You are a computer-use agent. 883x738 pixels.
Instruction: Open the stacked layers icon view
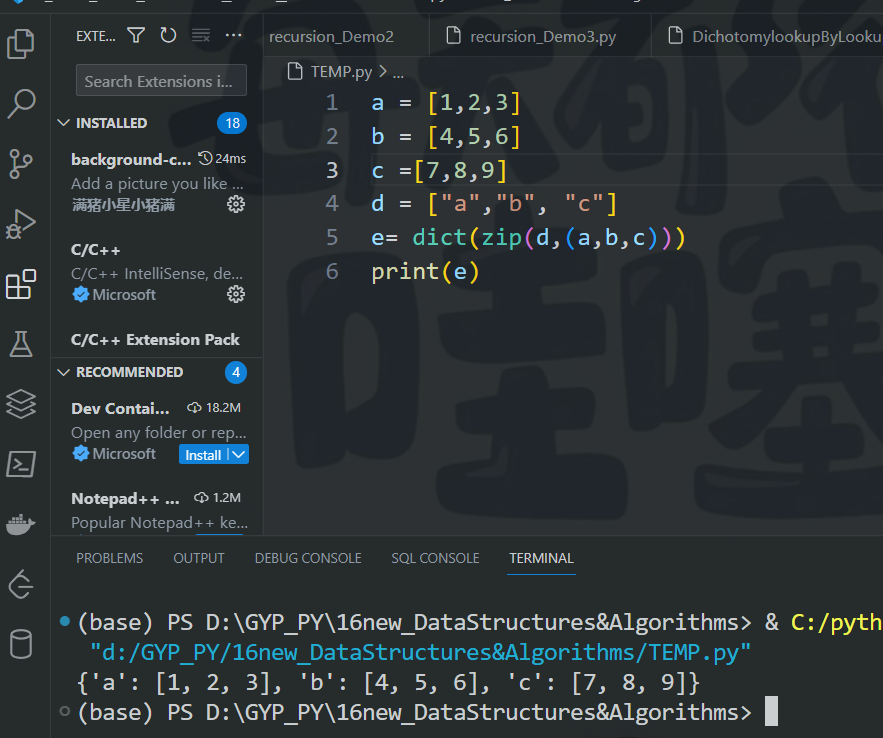[21, 404]
